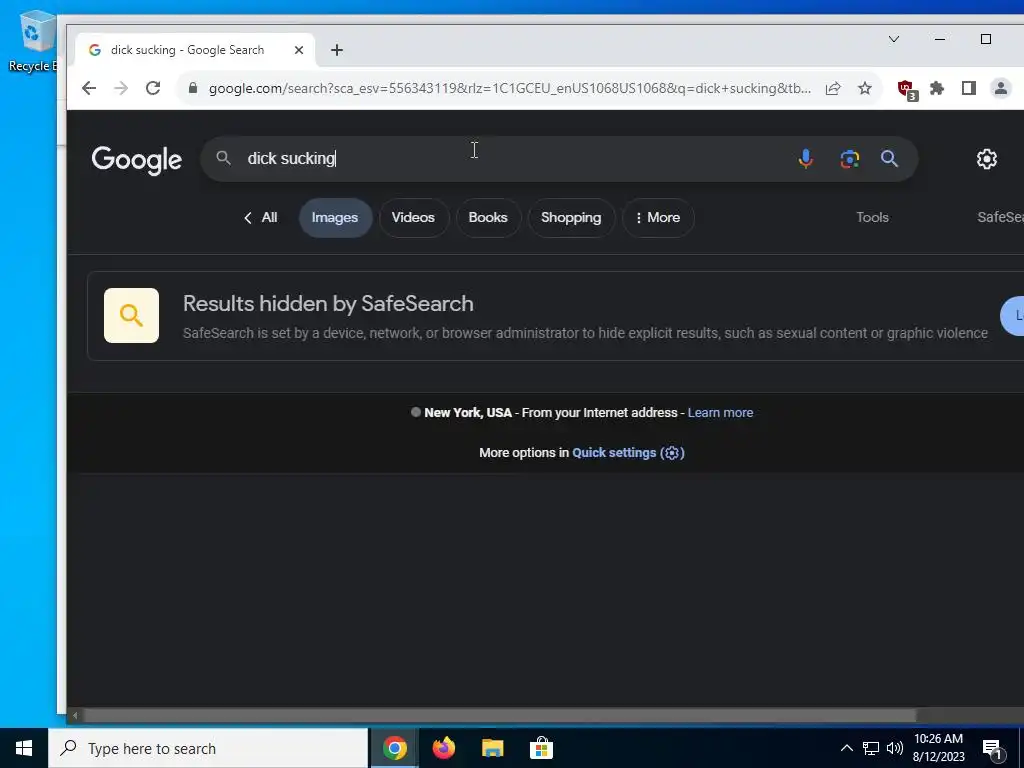Click the horizontal scrollbar at page bottom
Viewport: 1024px width, 768px height.
click(x=500, y=716)
